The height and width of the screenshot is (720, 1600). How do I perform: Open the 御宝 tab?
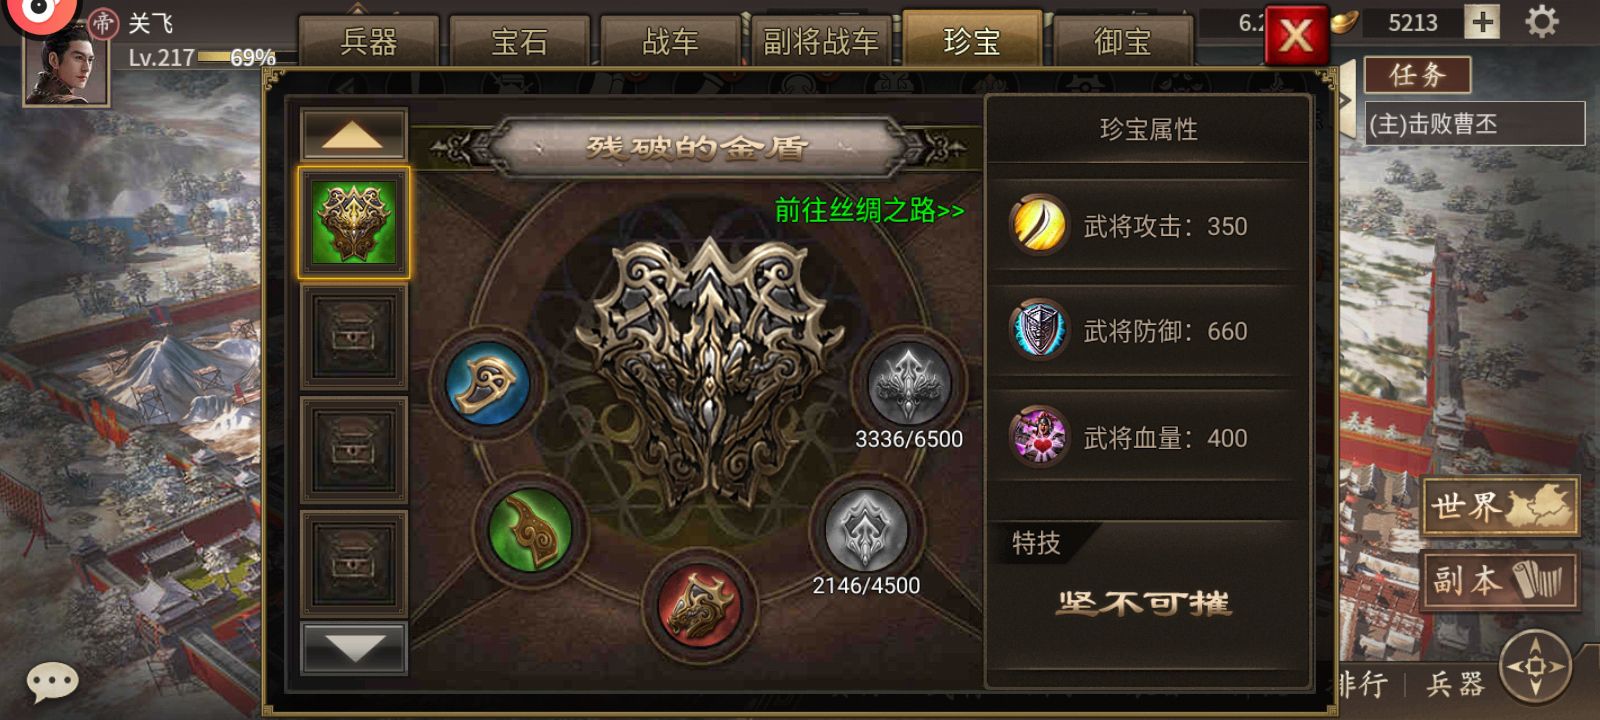point(1123,42)
